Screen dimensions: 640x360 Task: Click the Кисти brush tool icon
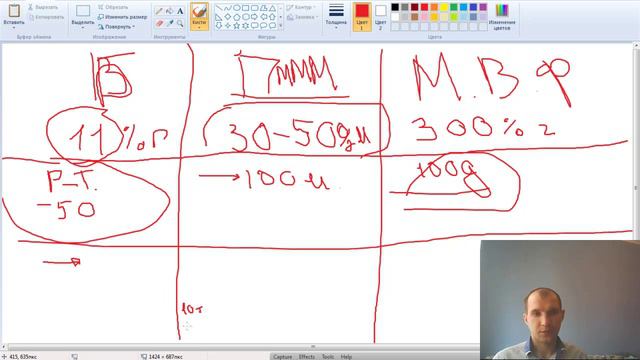tap(199, 11)
